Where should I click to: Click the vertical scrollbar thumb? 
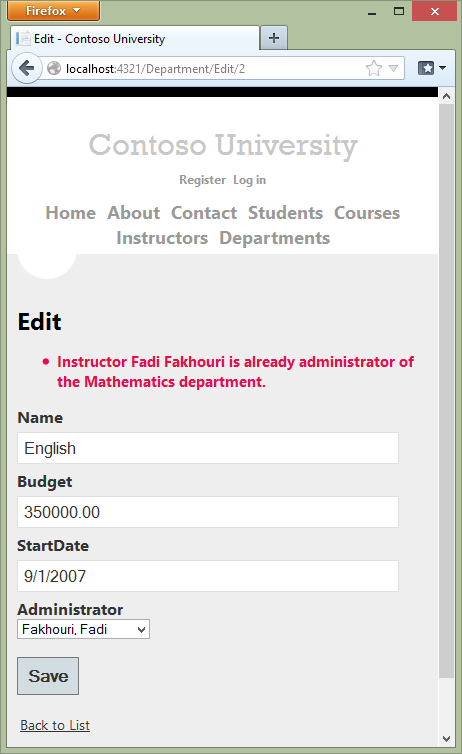[446, 391]
